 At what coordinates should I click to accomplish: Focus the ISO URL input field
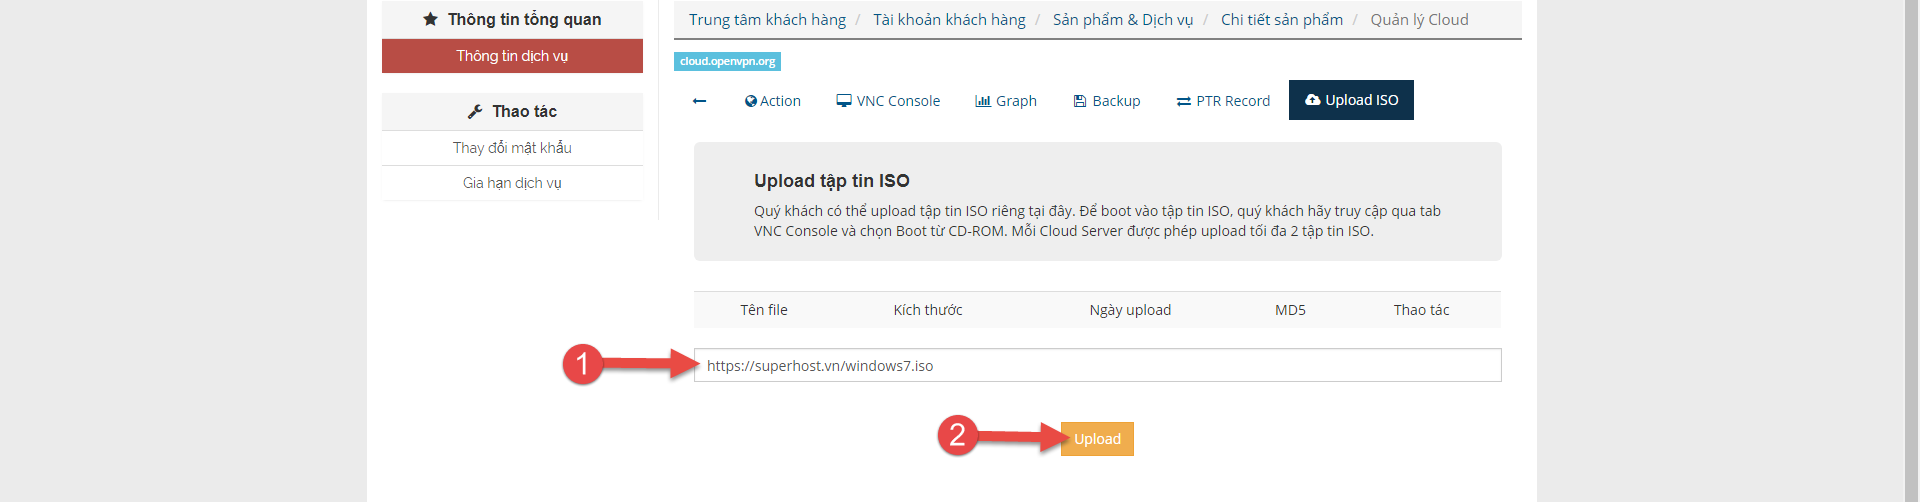pos(1097,366)
